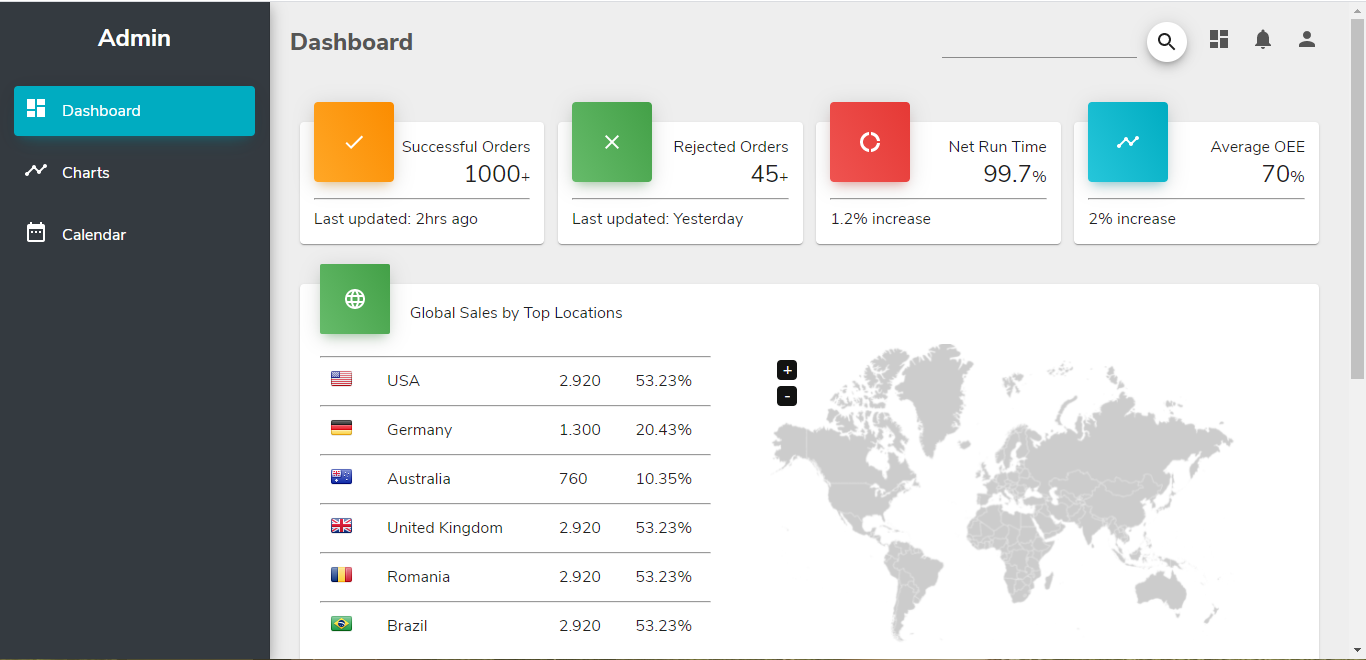Click Australia's 10.35% percentage
1366x660 pixels.
pos(664,479)
